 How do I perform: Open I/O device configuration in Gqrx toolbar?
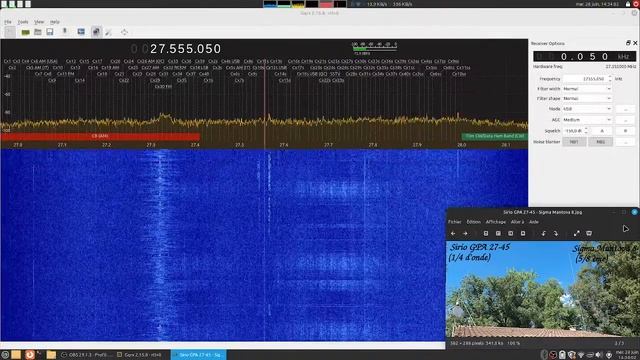25,32
